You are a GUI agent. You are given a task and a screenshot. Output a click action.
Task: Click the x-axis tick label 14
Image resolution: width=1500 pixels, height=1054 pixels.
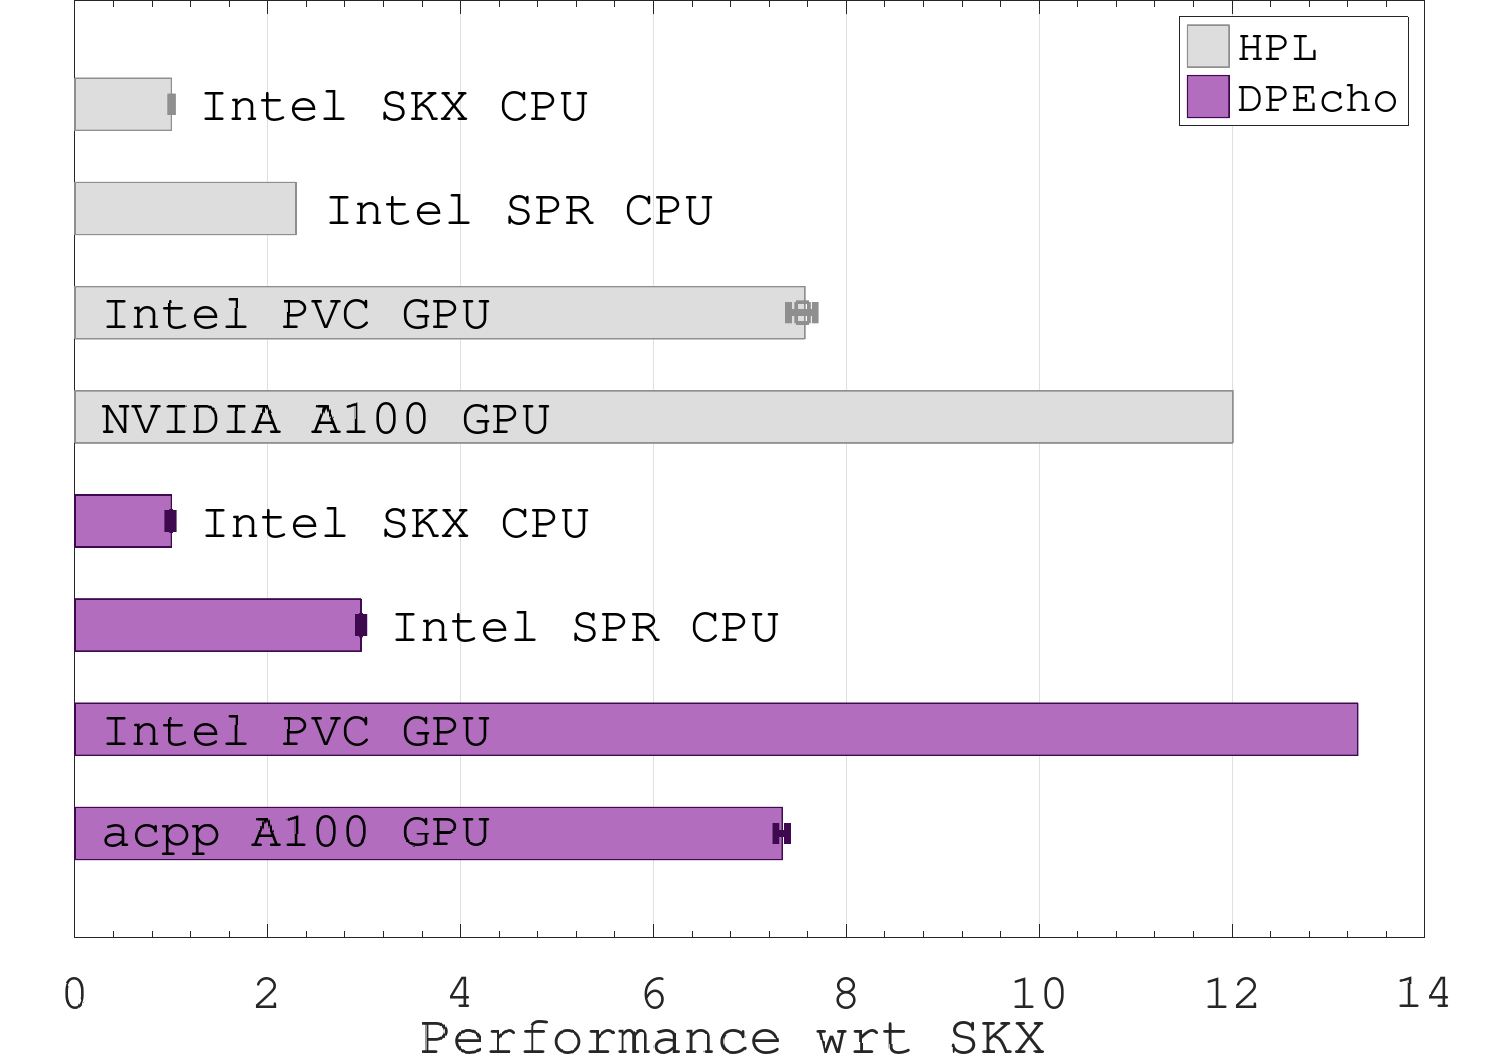(1423, 993)
